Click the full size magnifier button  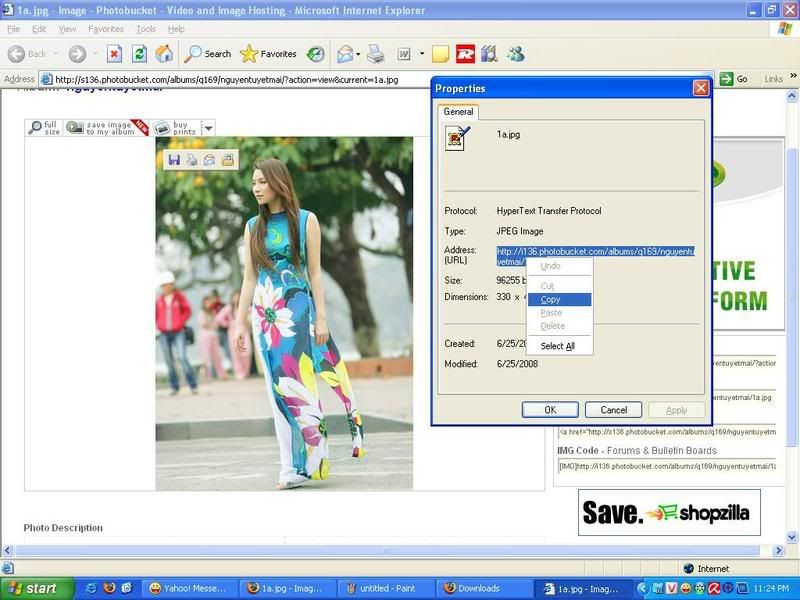click(x=44, y=128)
